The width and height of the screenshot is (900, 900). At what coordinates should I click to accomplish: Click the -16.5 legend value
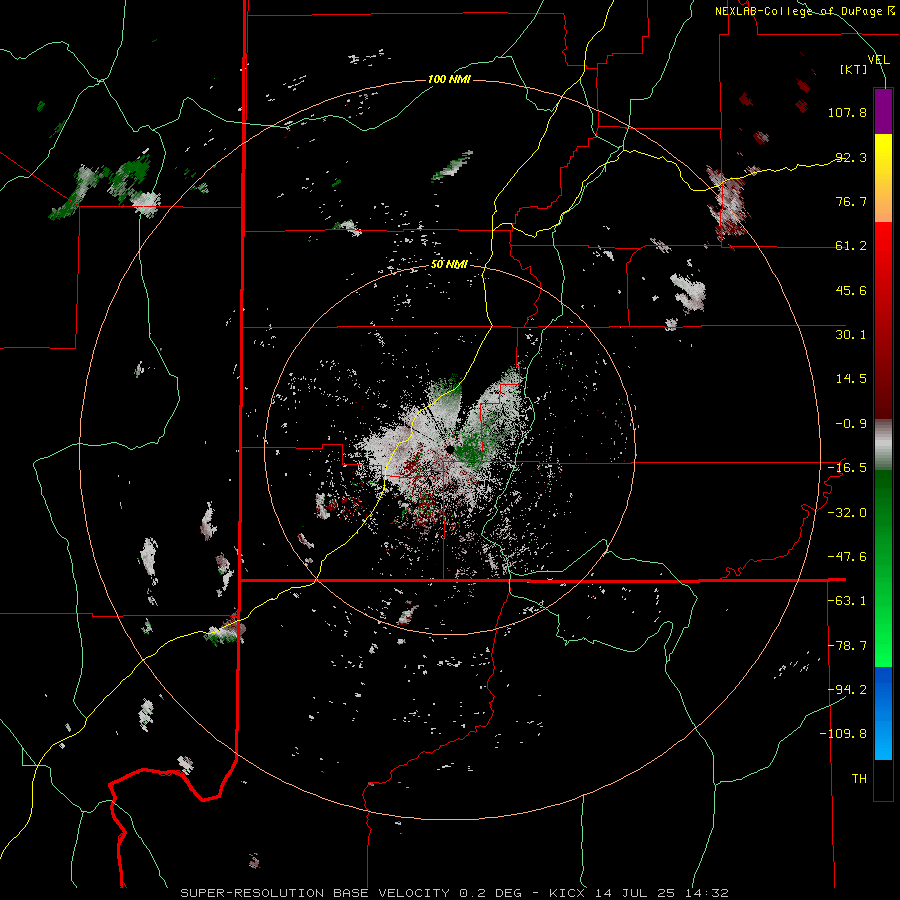(x=847, y=468)
